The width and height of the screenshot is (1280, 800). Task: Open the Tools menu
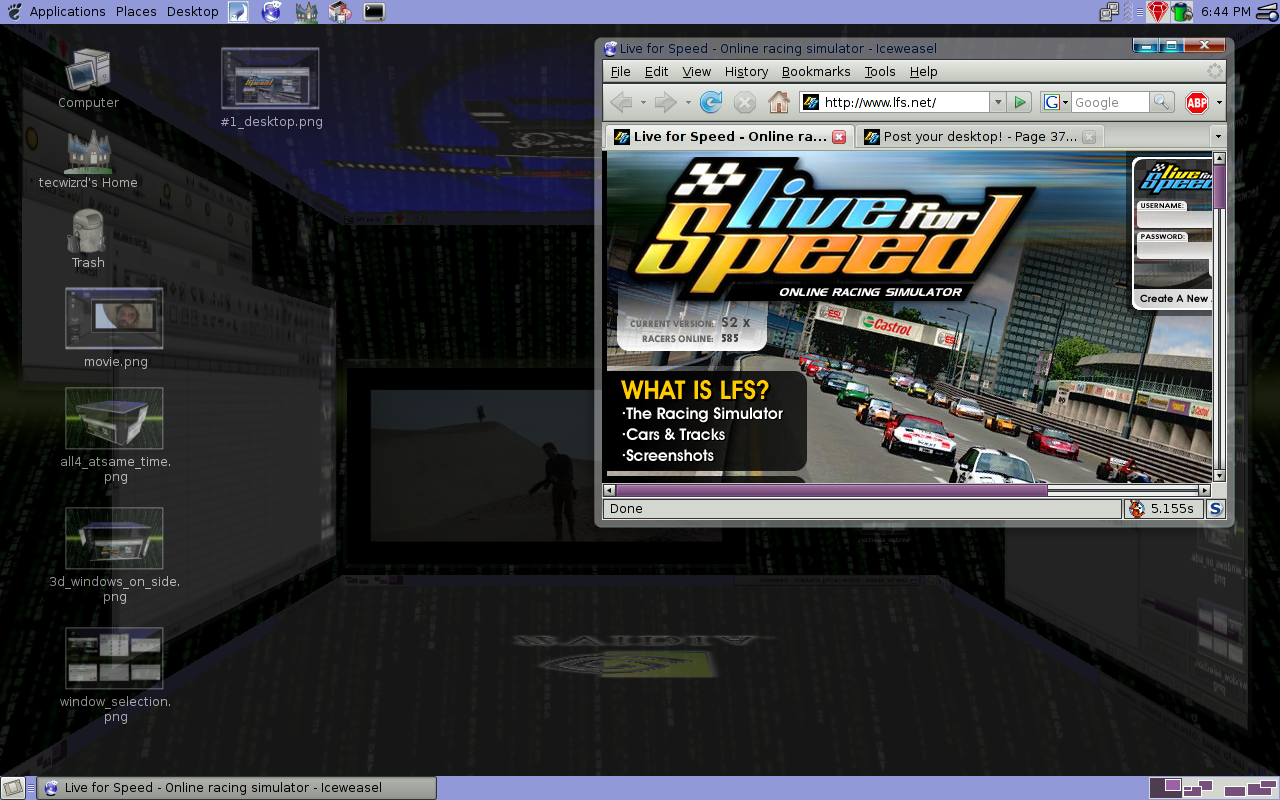[x=880, y=72]
